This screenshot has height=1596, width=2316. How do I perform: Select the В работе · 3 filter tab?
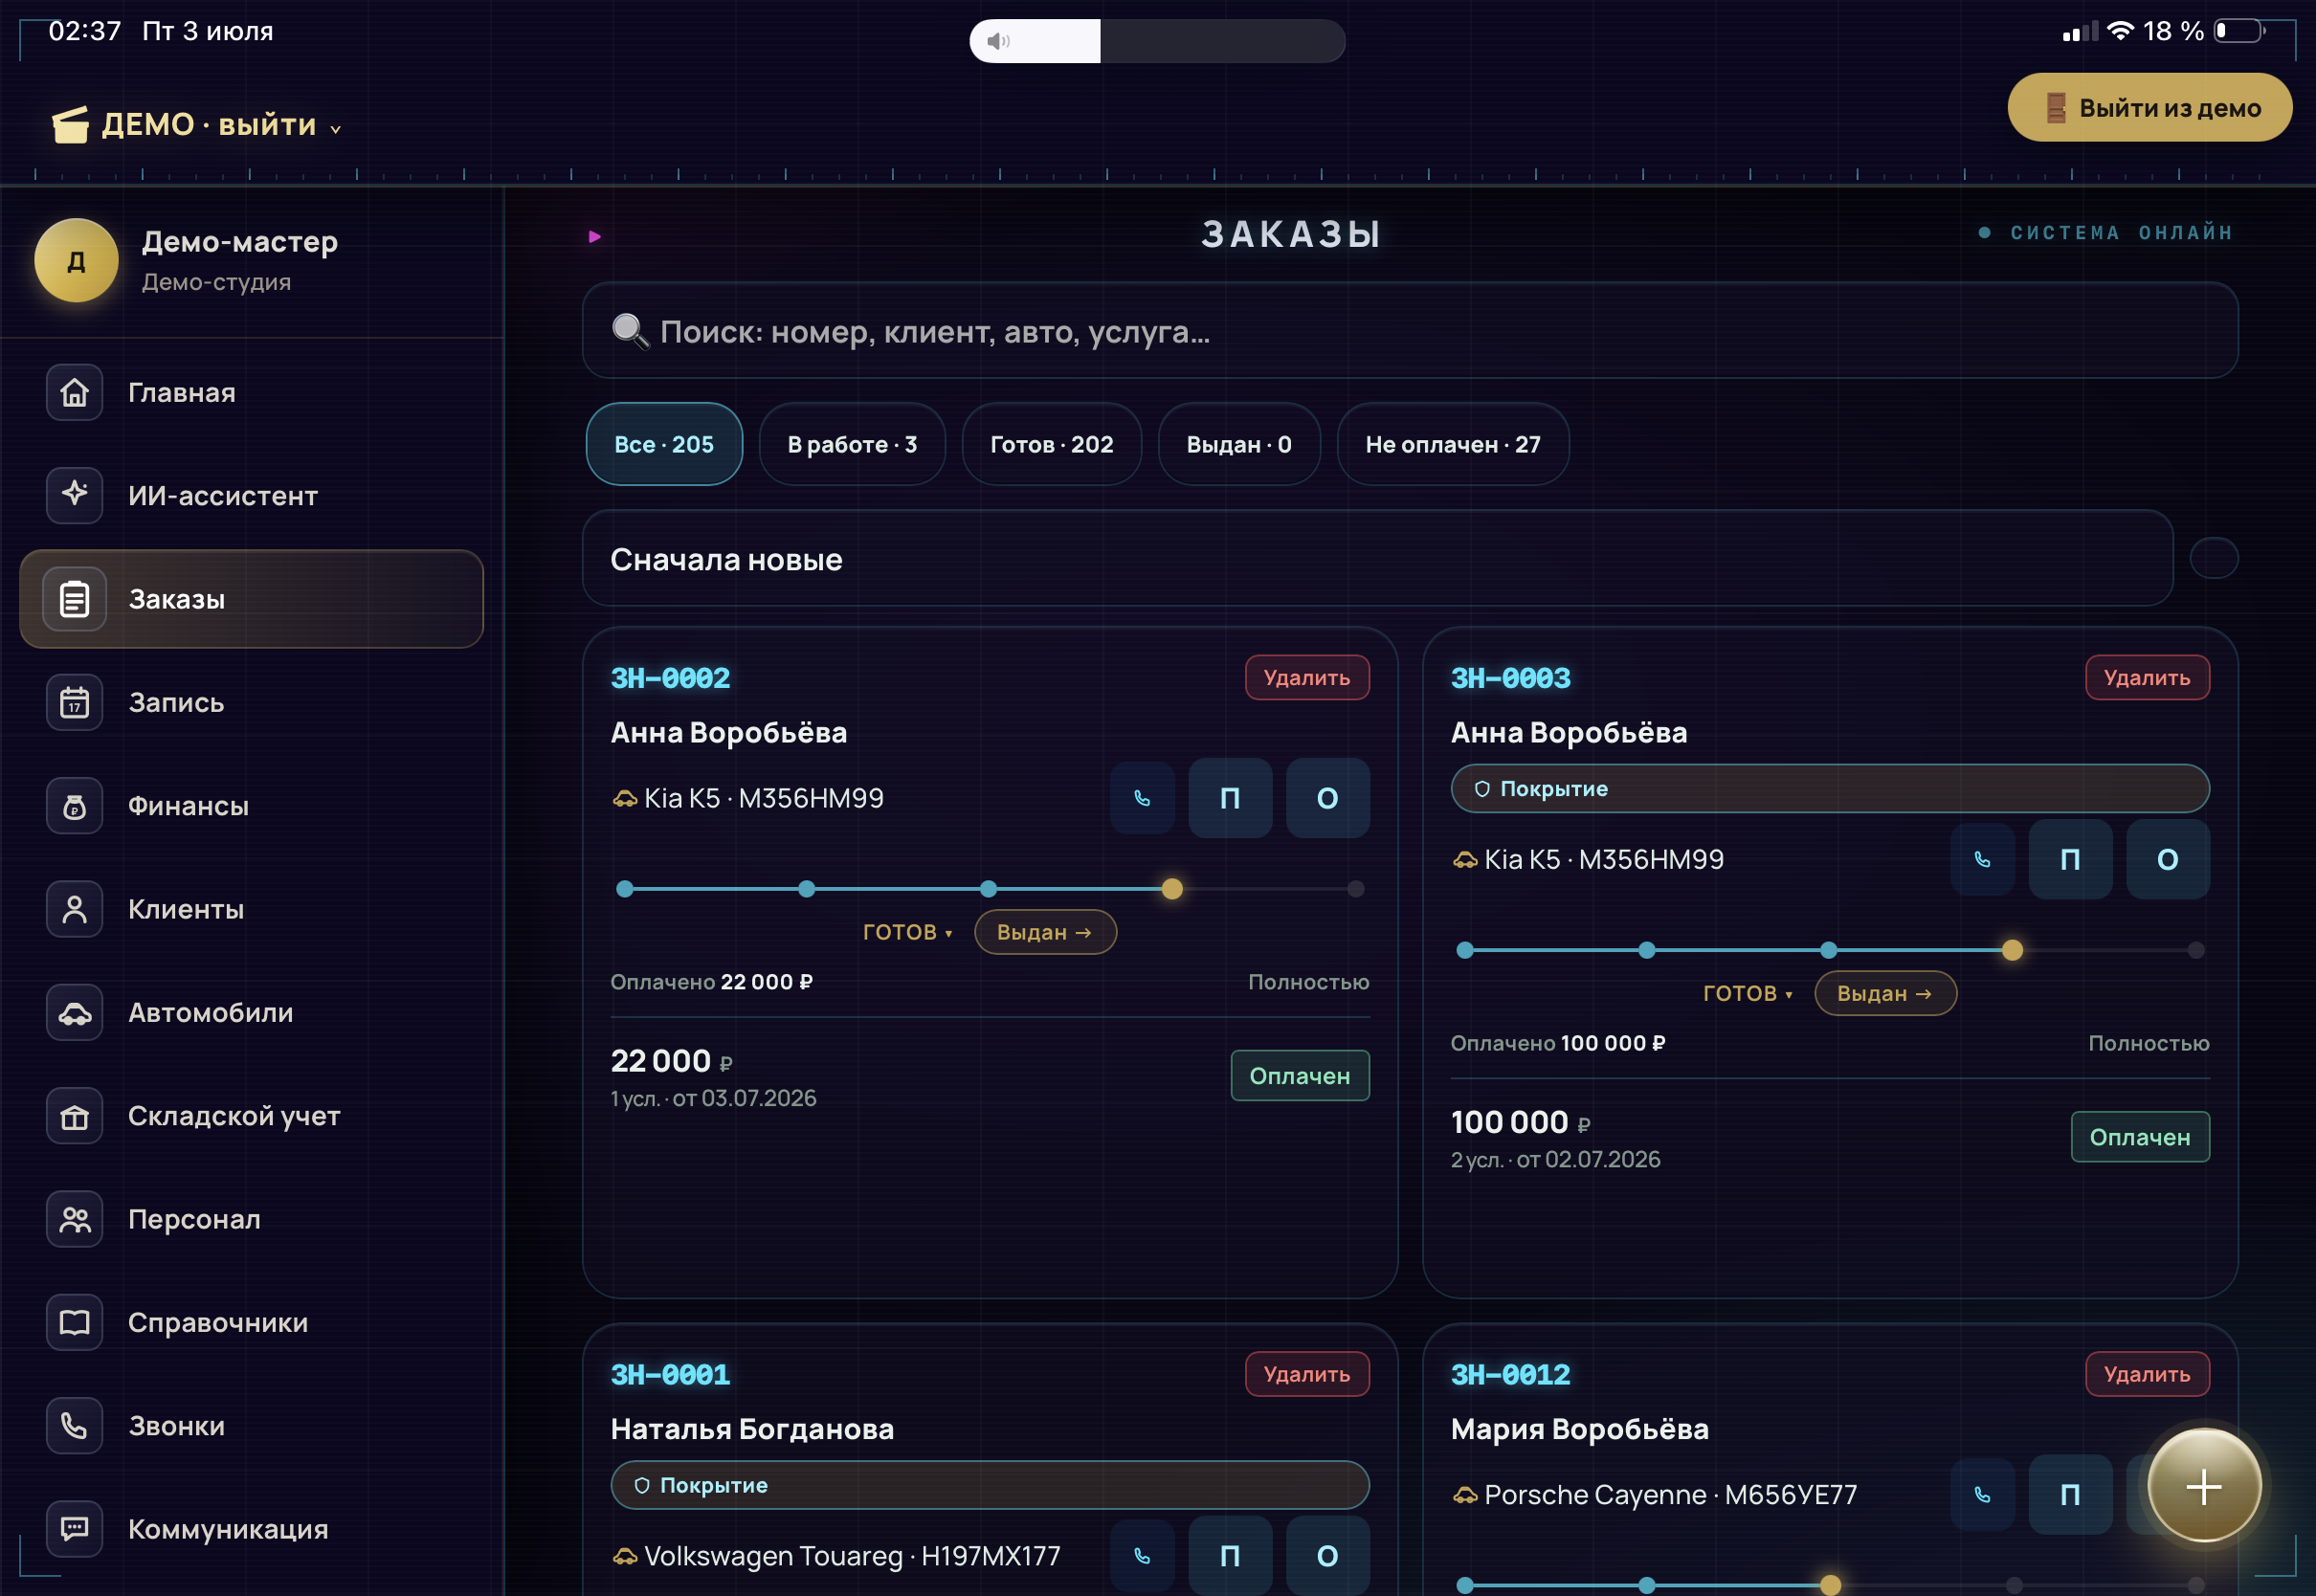(x=852, y=444)
